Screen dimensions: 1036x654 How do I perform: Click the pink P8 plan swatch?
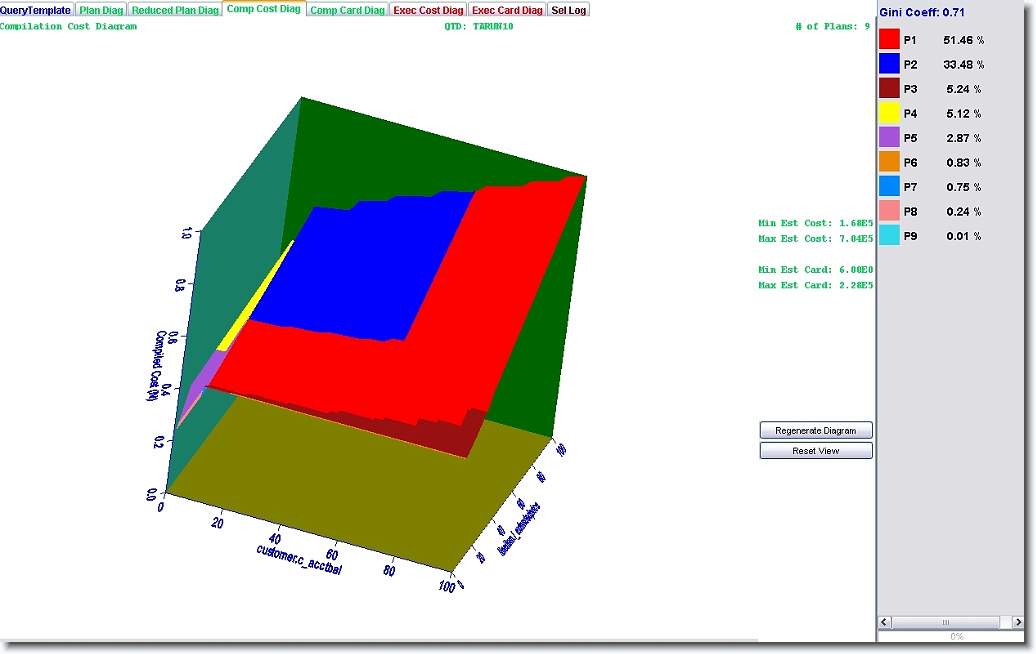[x=889, y=212]
